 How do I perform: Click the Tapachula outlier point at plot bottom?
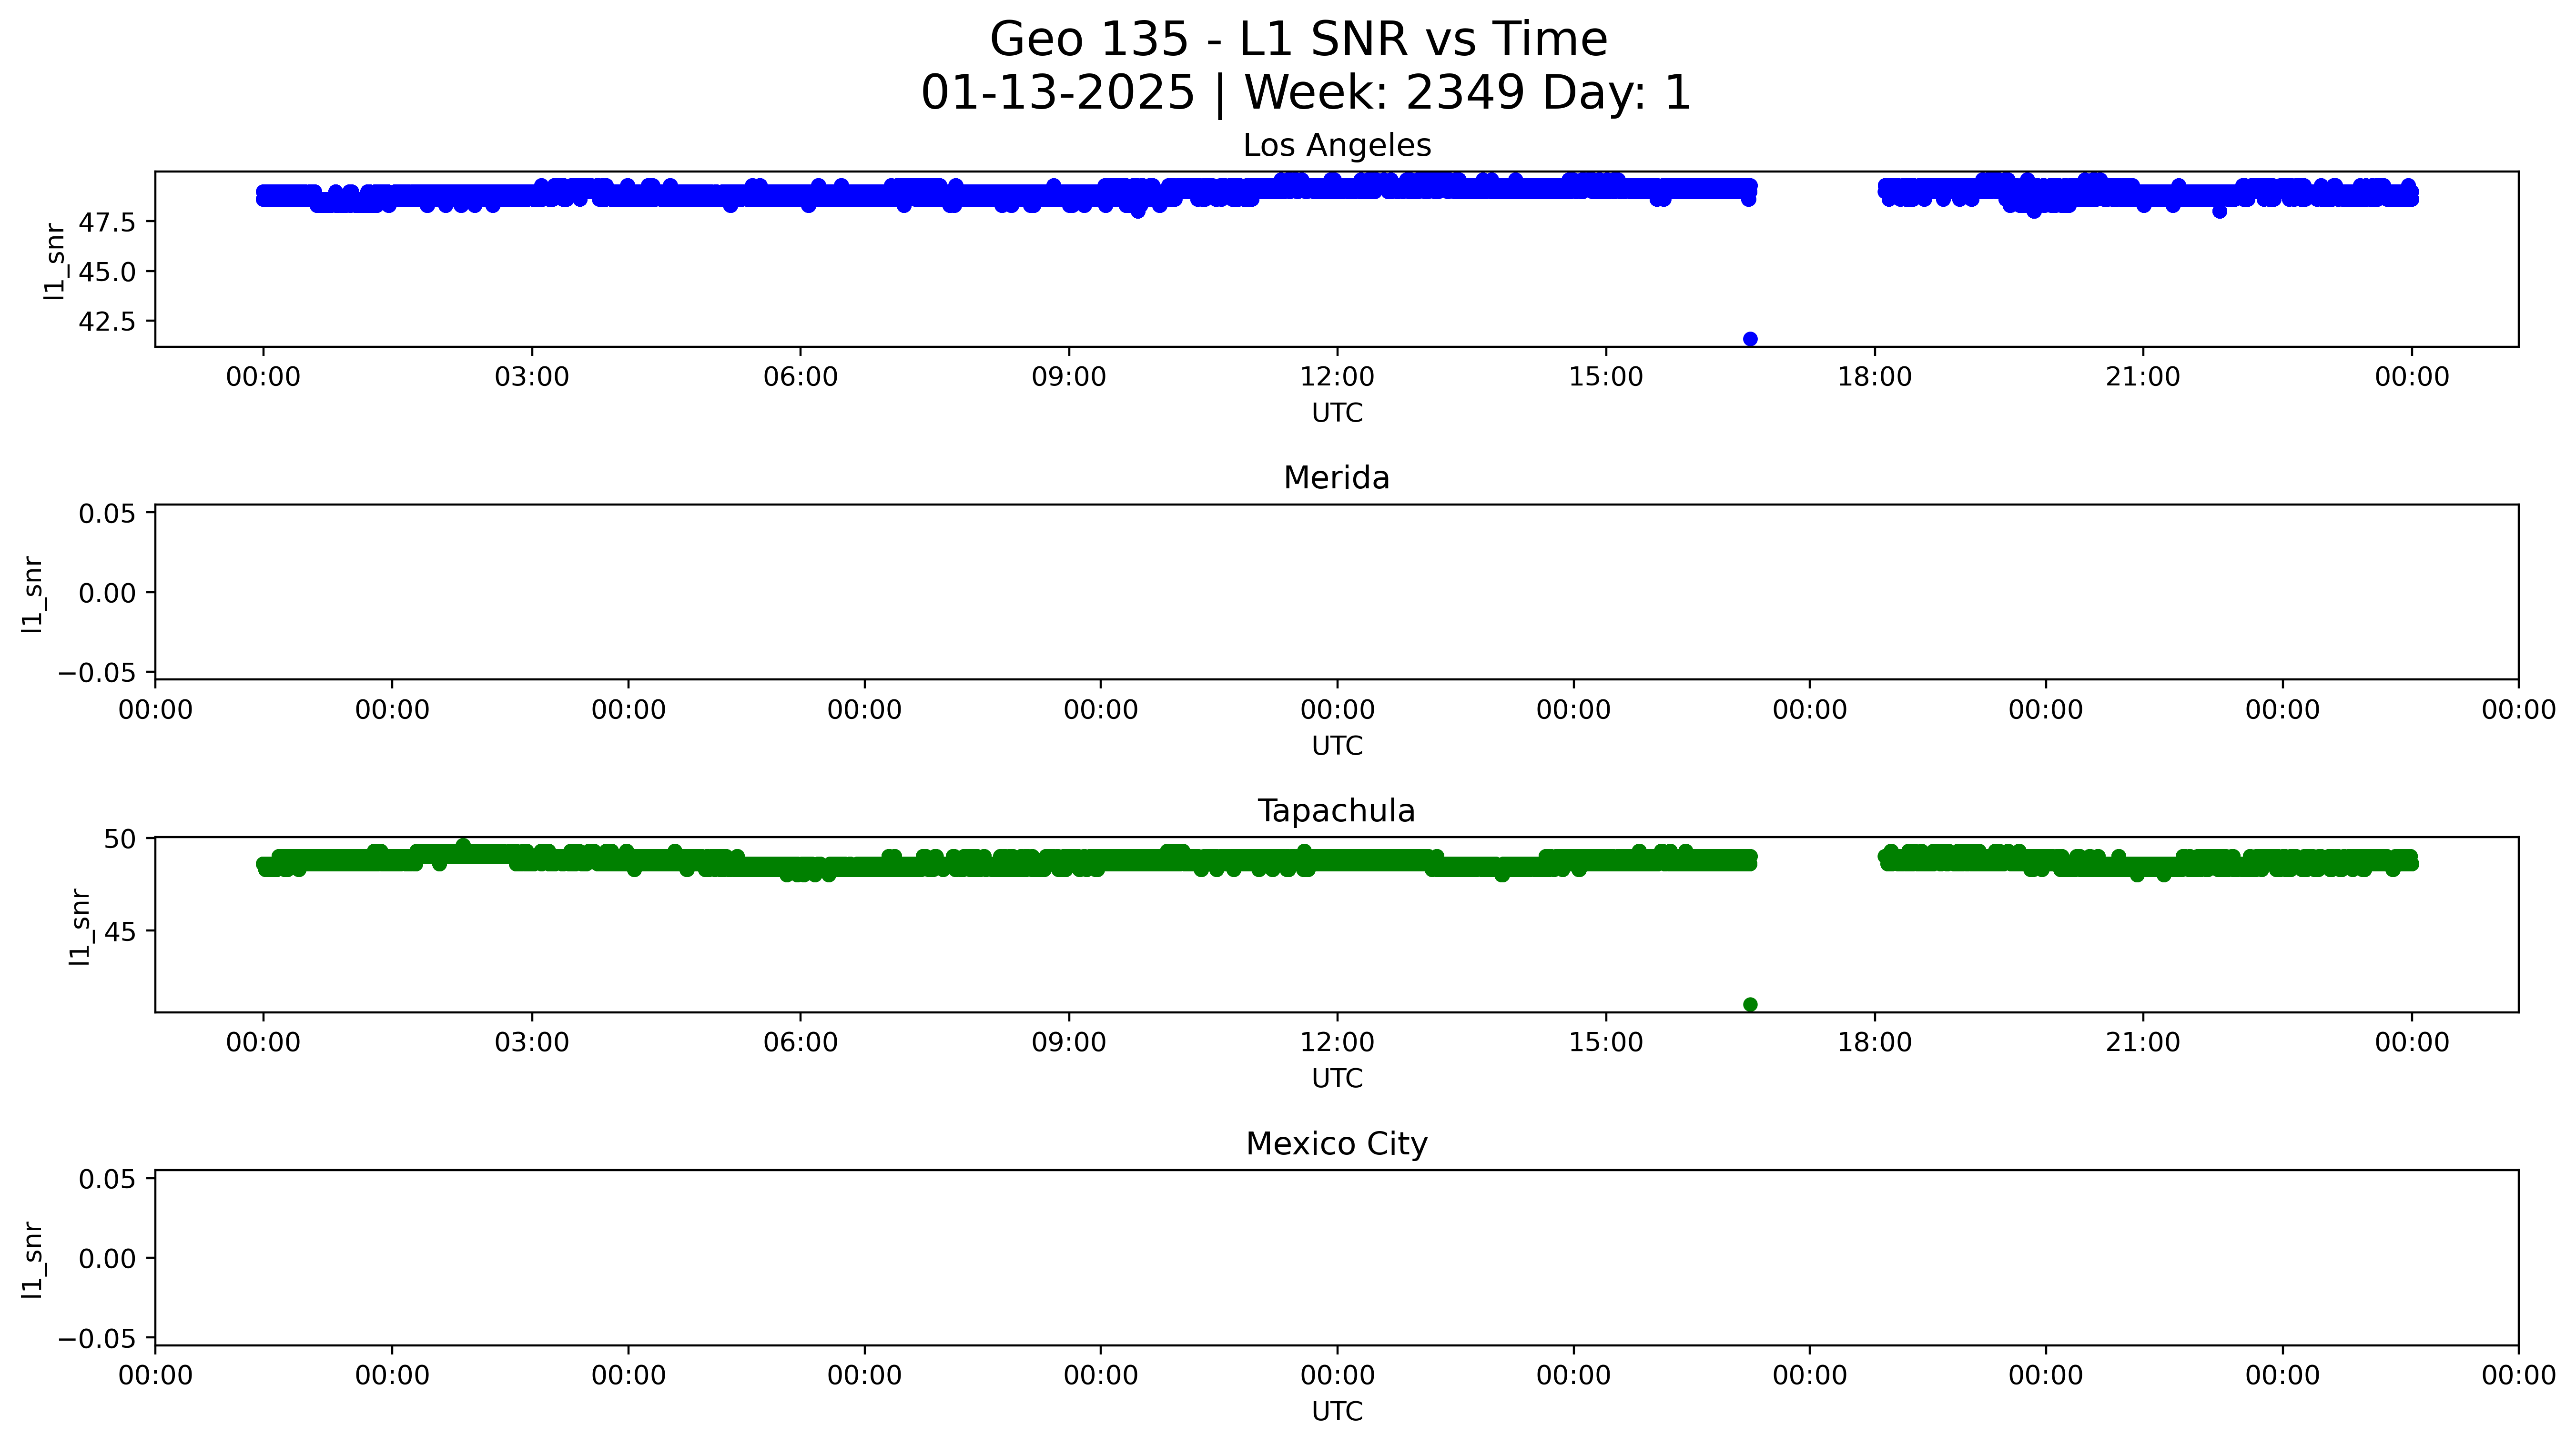coord(1750,1004)
